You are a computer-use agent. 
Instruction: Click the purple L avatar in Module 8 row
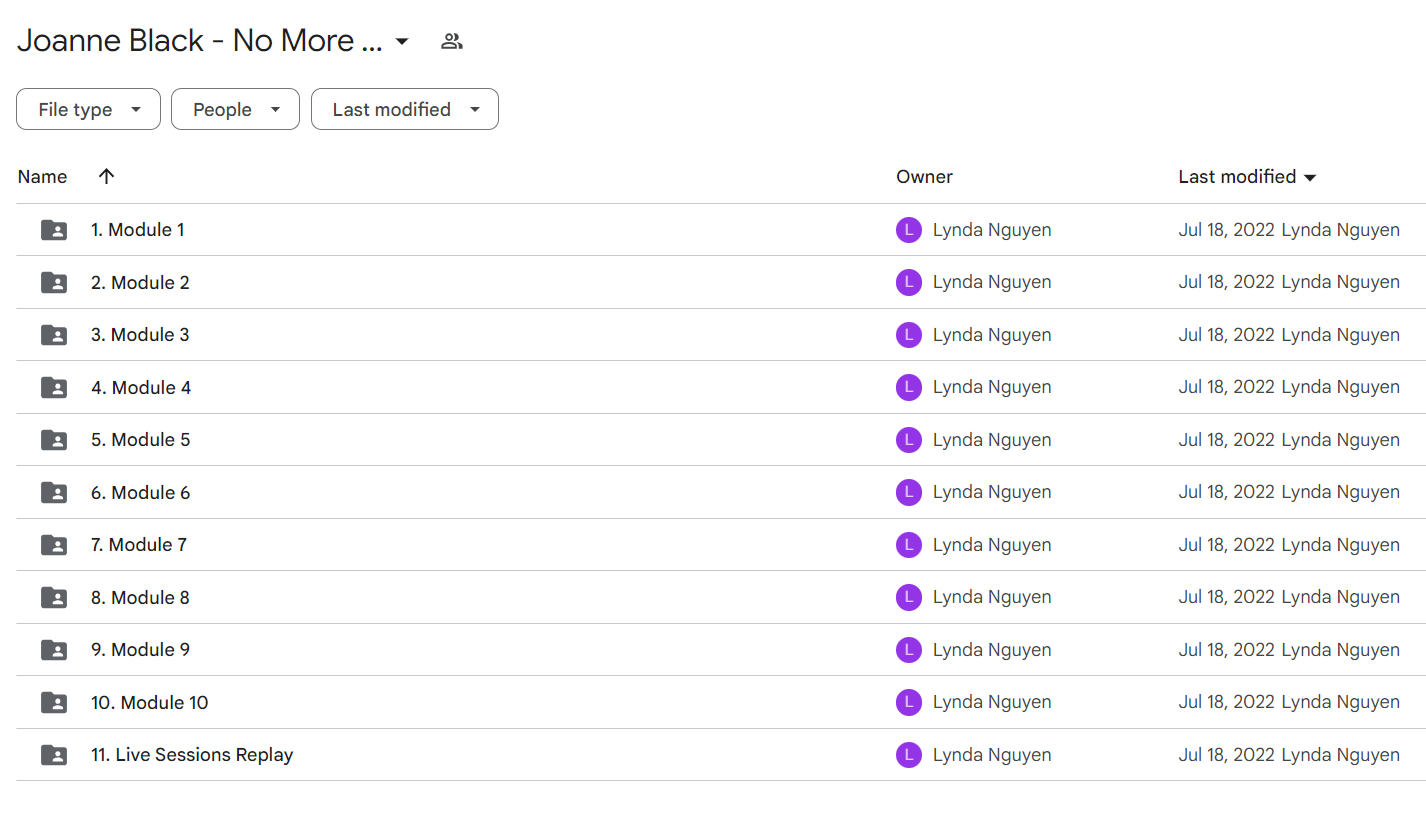tap(908, 597)
